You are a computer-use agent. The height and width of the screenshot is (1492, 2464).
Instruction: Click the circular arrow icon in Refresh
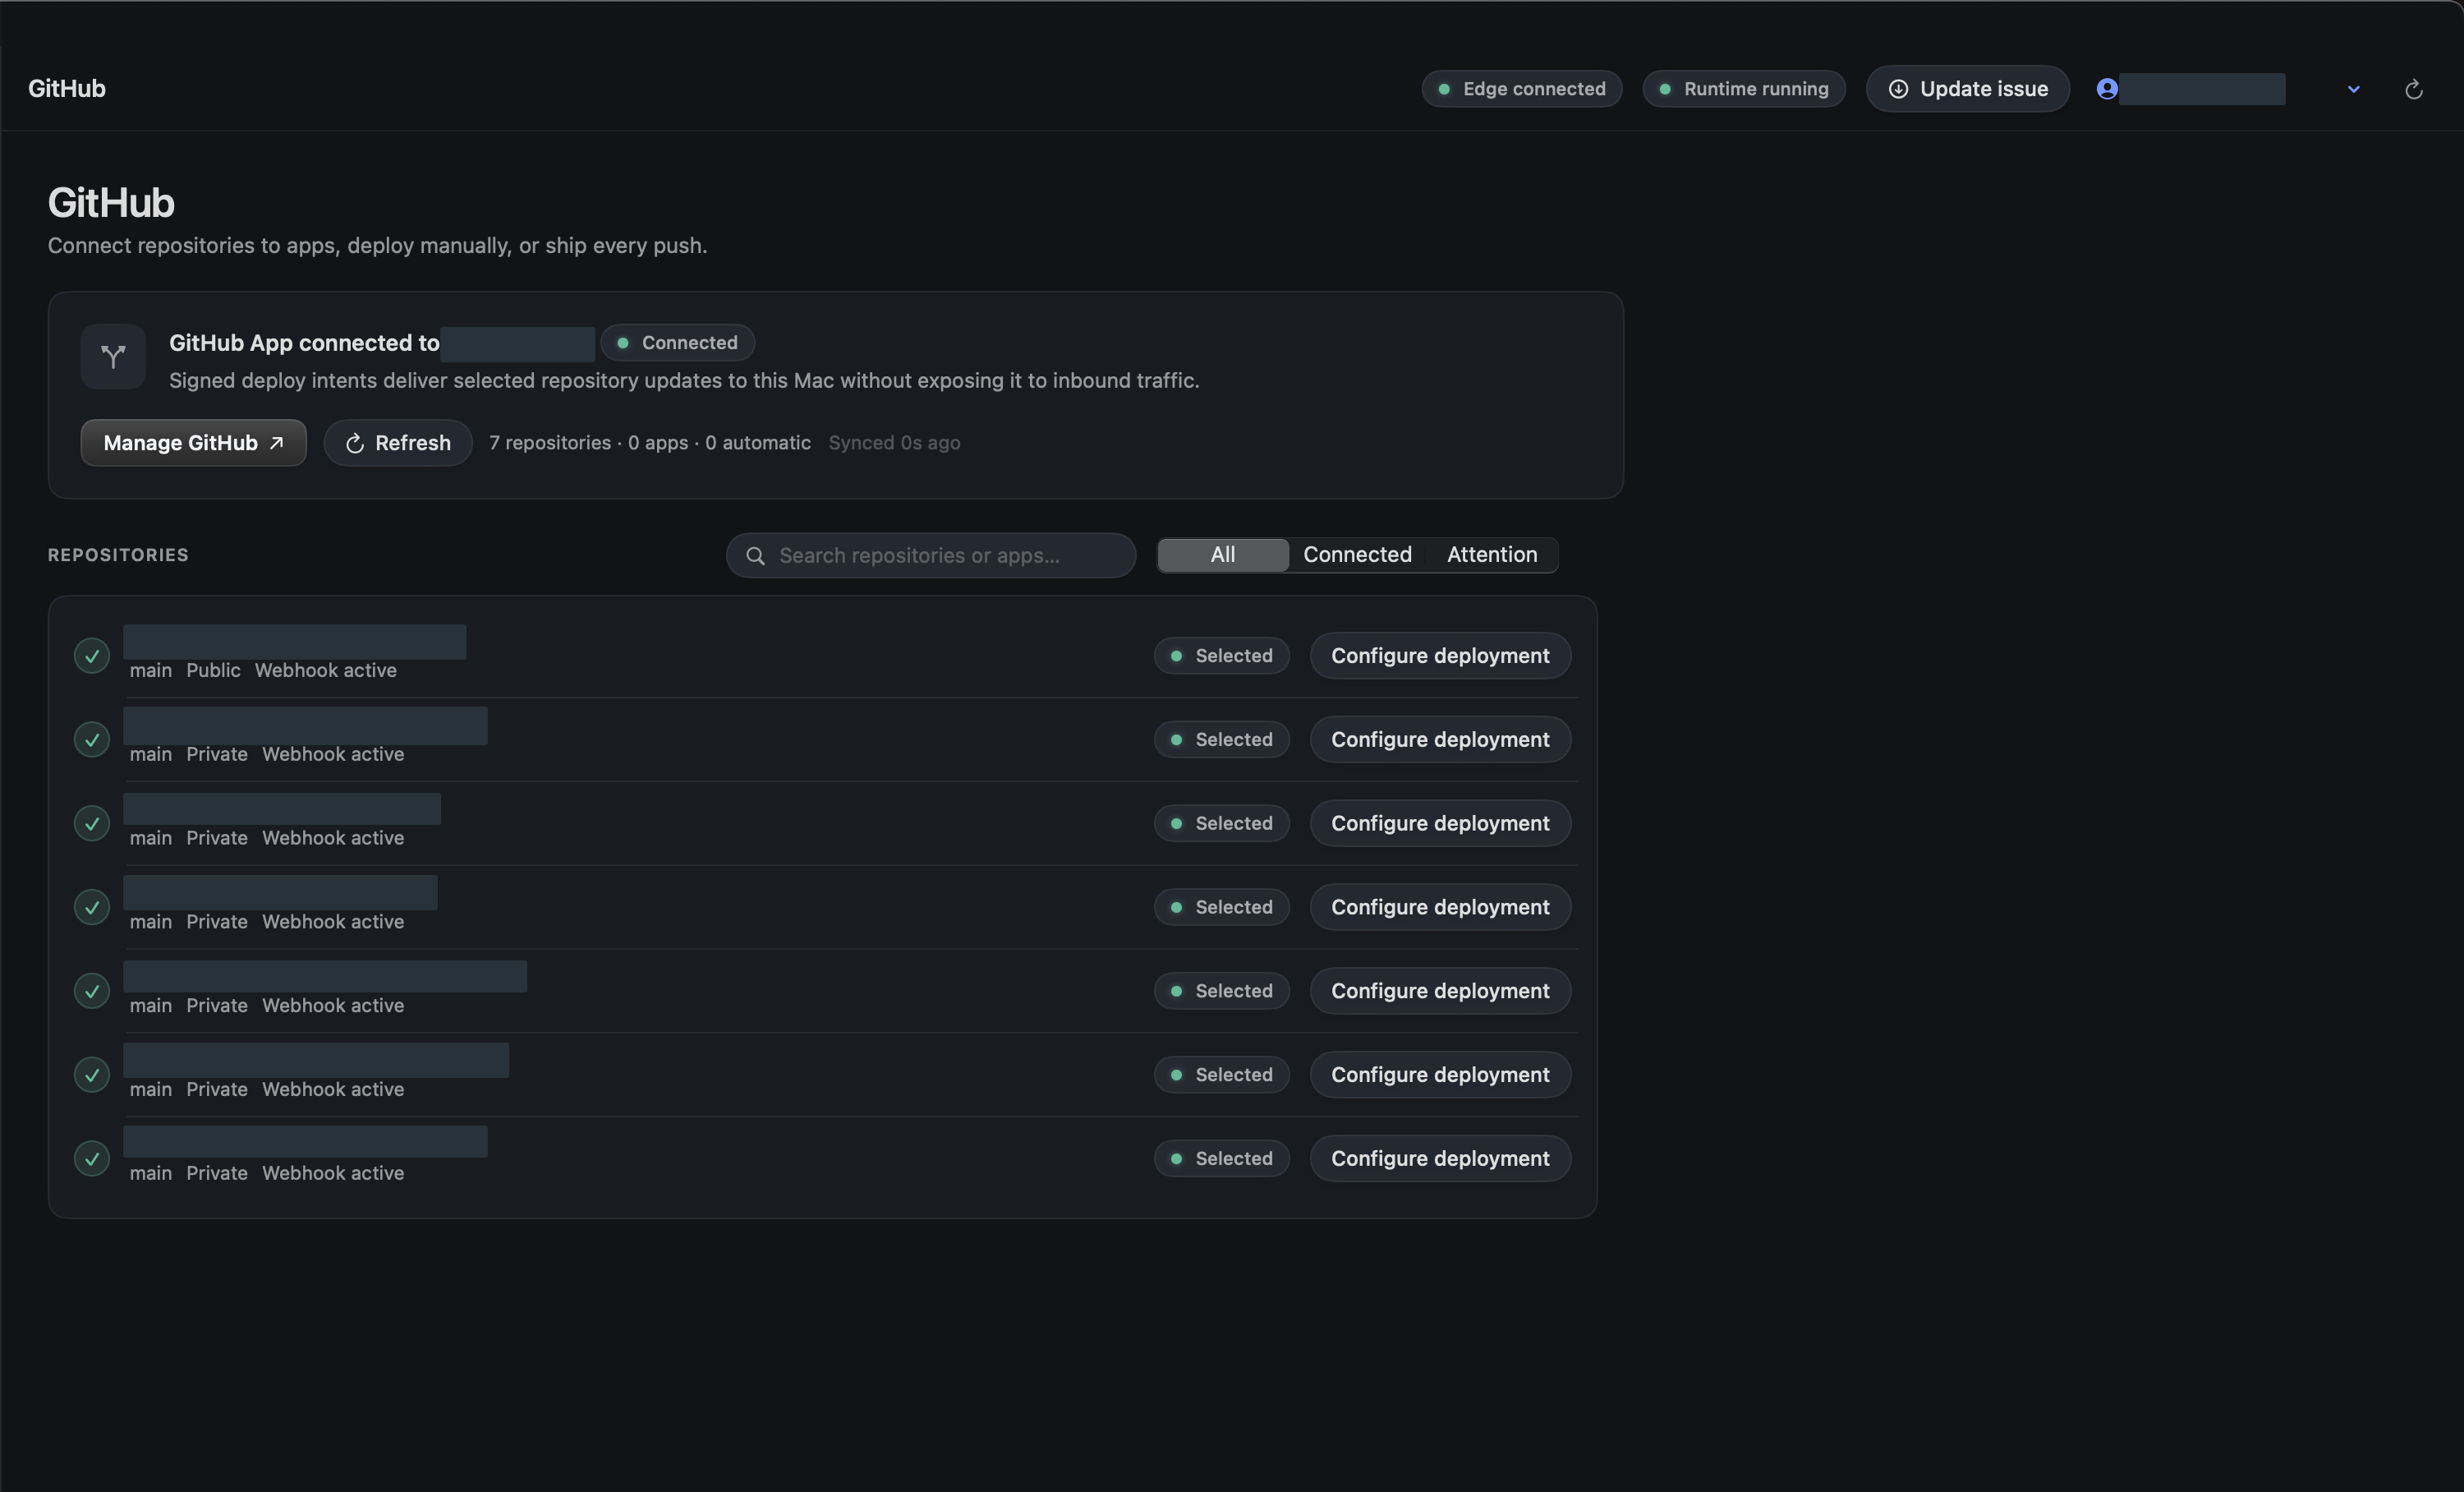coord(354,443)
